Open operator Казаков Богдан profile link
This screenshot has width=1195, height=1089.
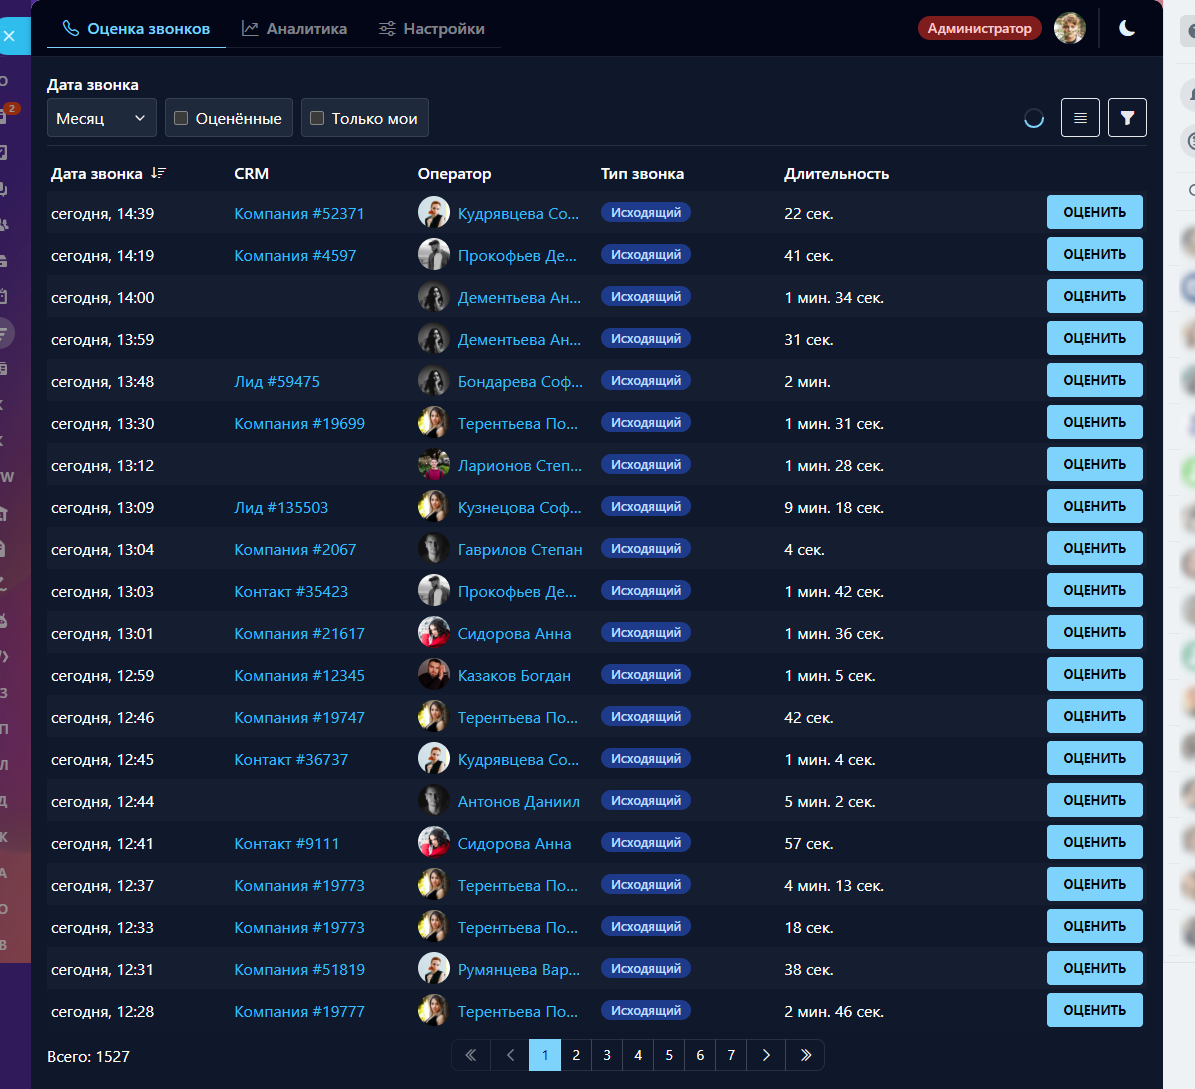pos(514,676)
